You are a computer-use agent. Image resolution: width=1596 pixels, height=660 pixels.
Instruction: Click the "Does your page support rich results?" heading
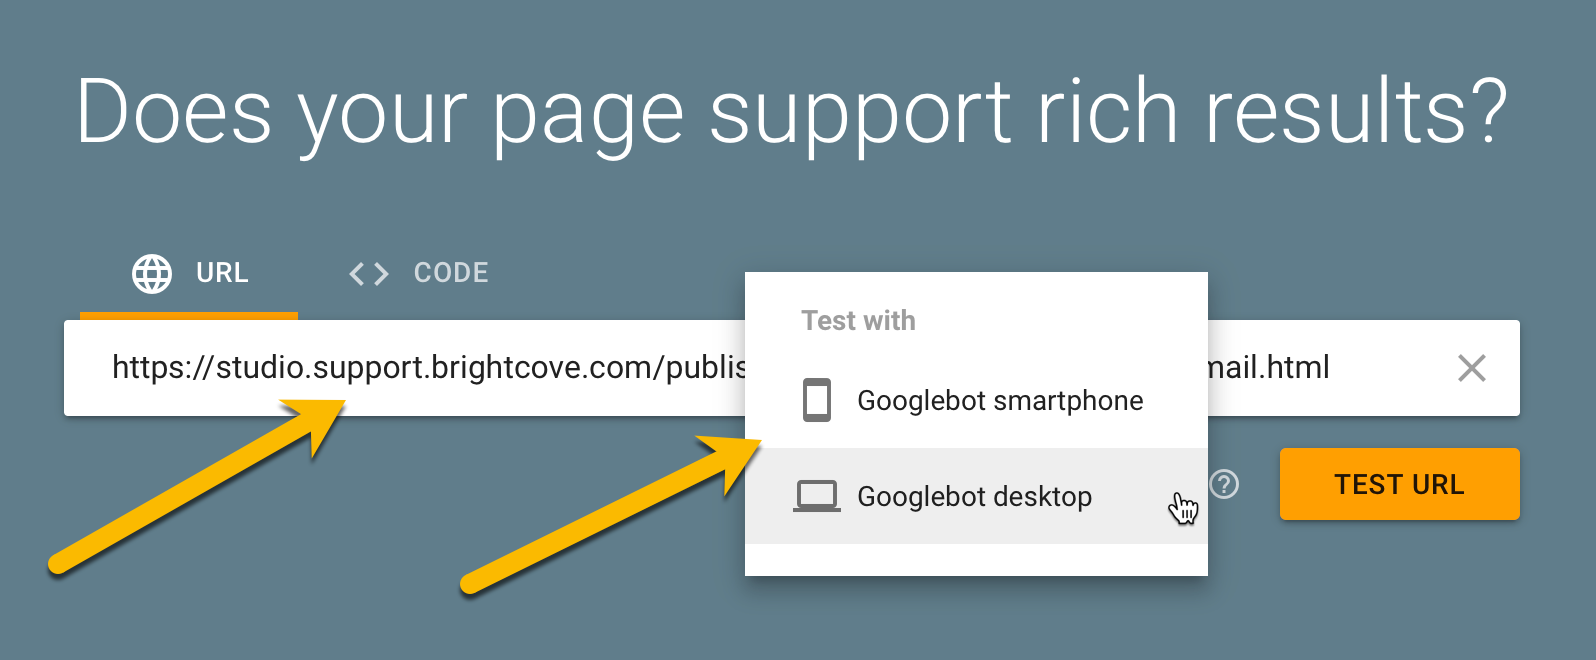[x=791, y=112]
